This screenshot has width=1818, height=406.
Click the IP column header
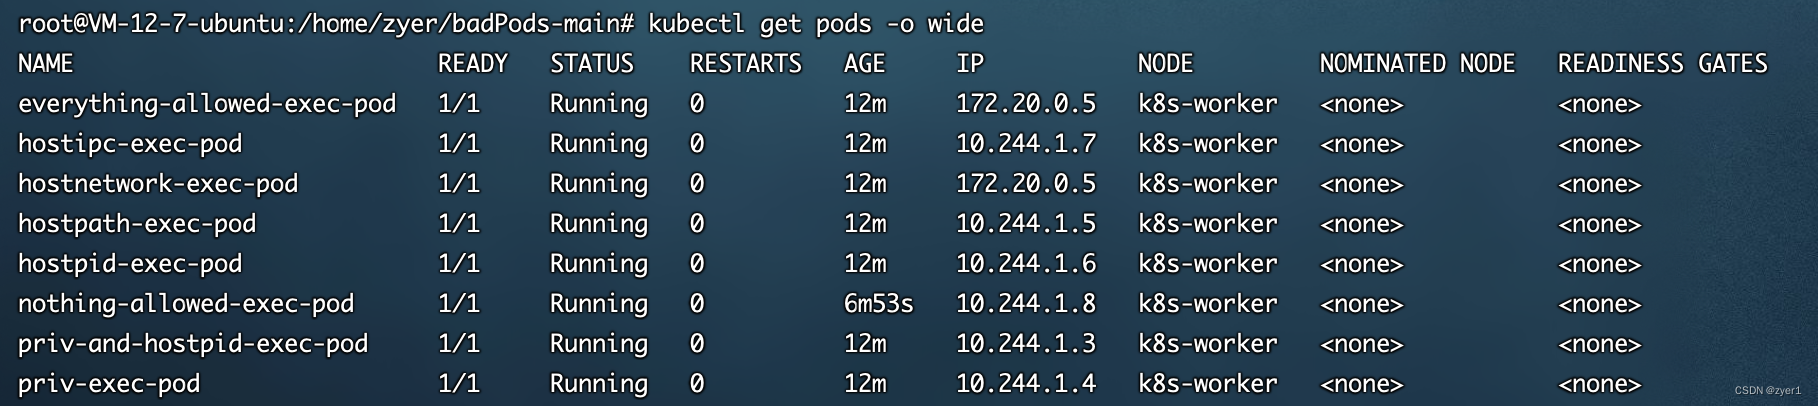click(970, 64)
